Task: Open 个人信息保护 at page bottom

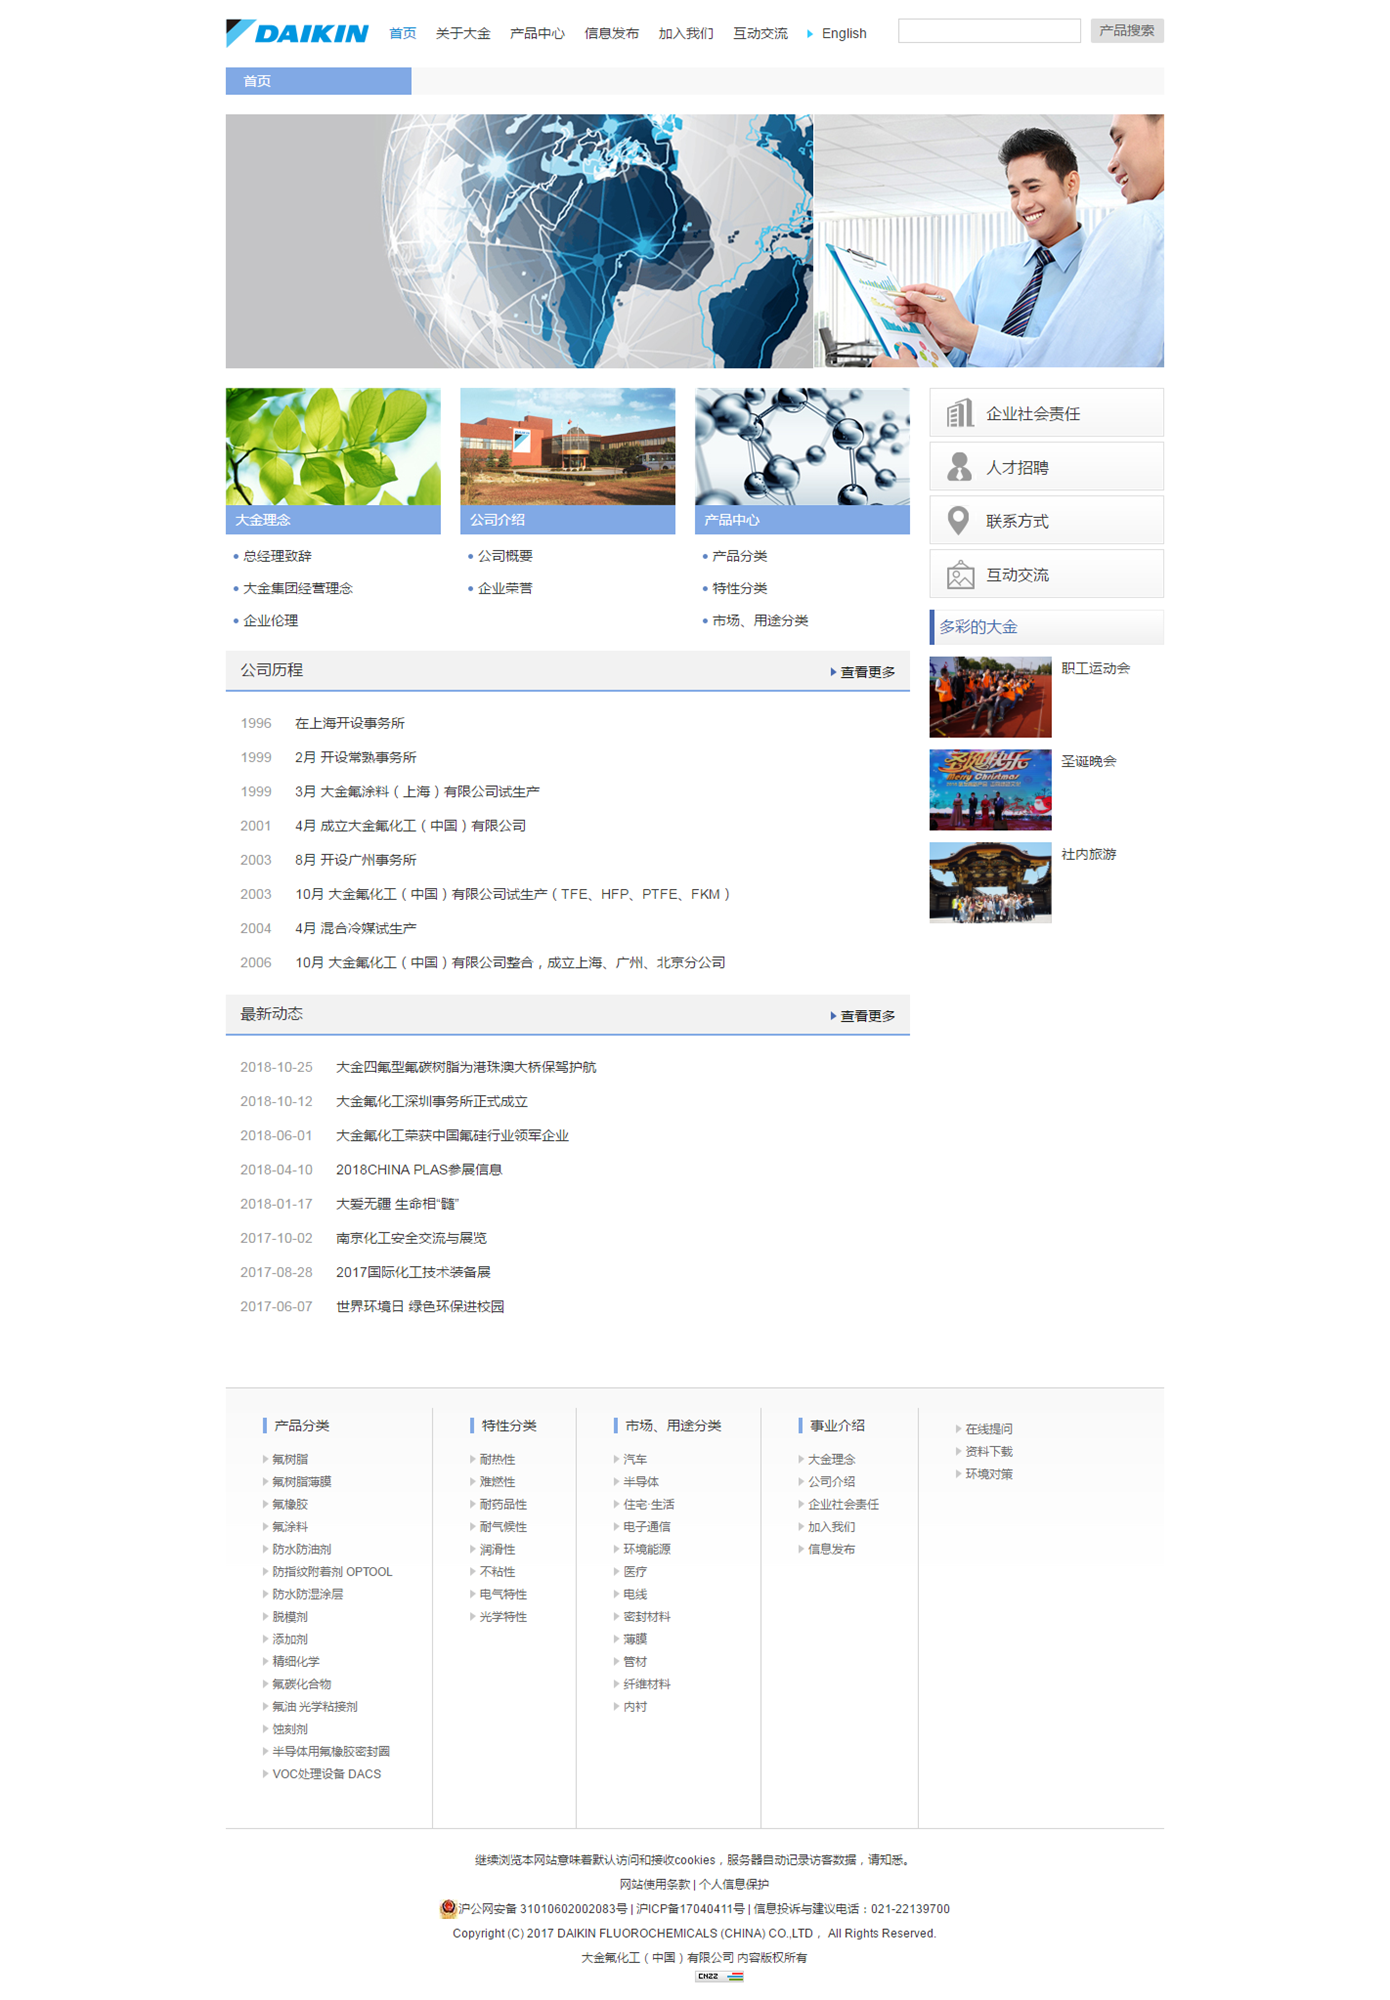Action: pos(734,1884)
